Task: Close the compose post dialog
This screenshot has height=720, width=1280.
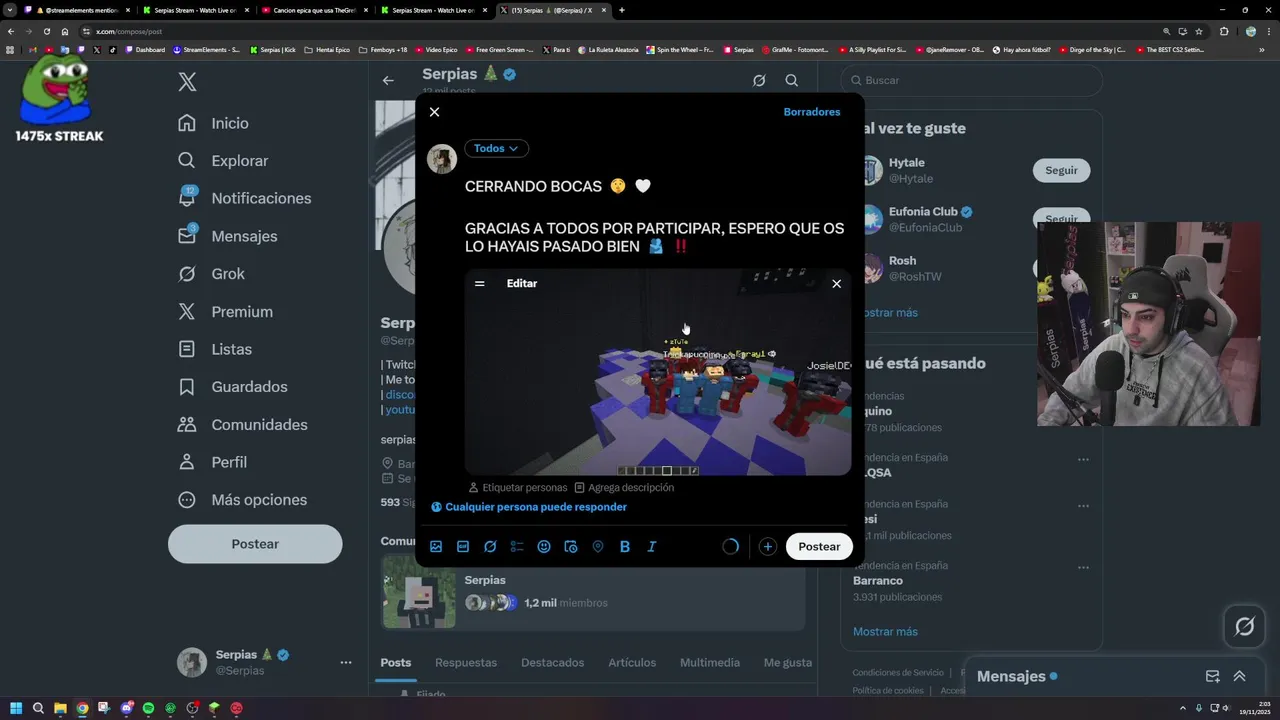Action: (x=434, y=112)
